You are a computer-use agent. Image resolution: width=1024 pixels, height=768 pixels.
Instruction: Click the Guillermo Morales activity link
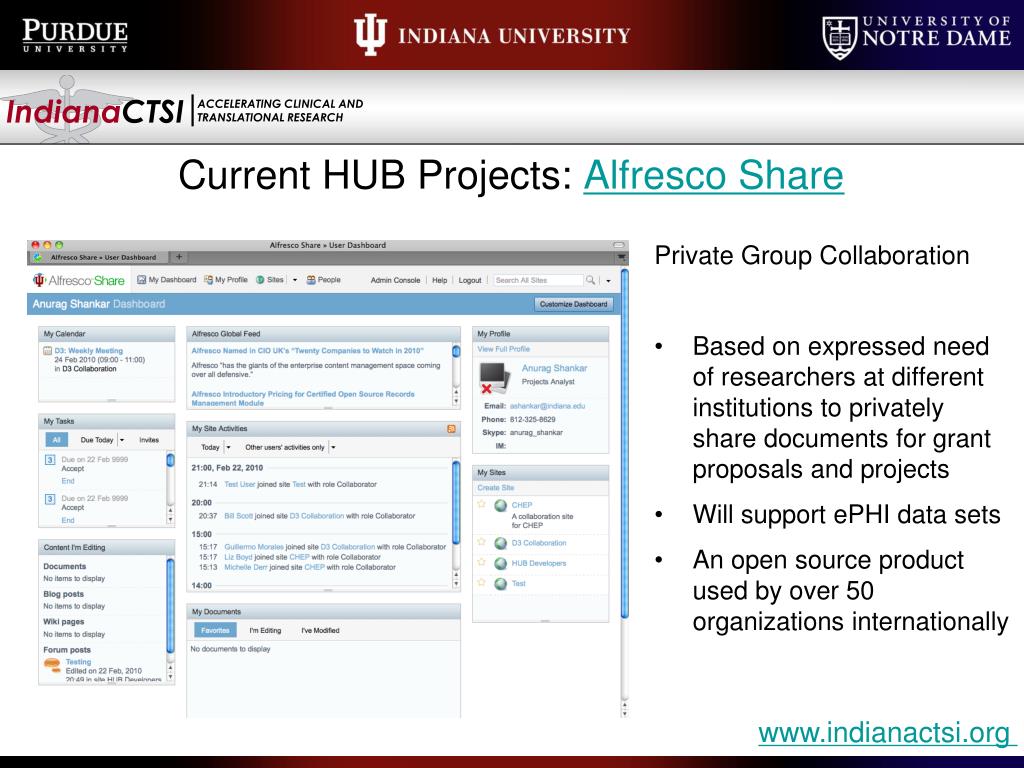click(x=254, y=547)
